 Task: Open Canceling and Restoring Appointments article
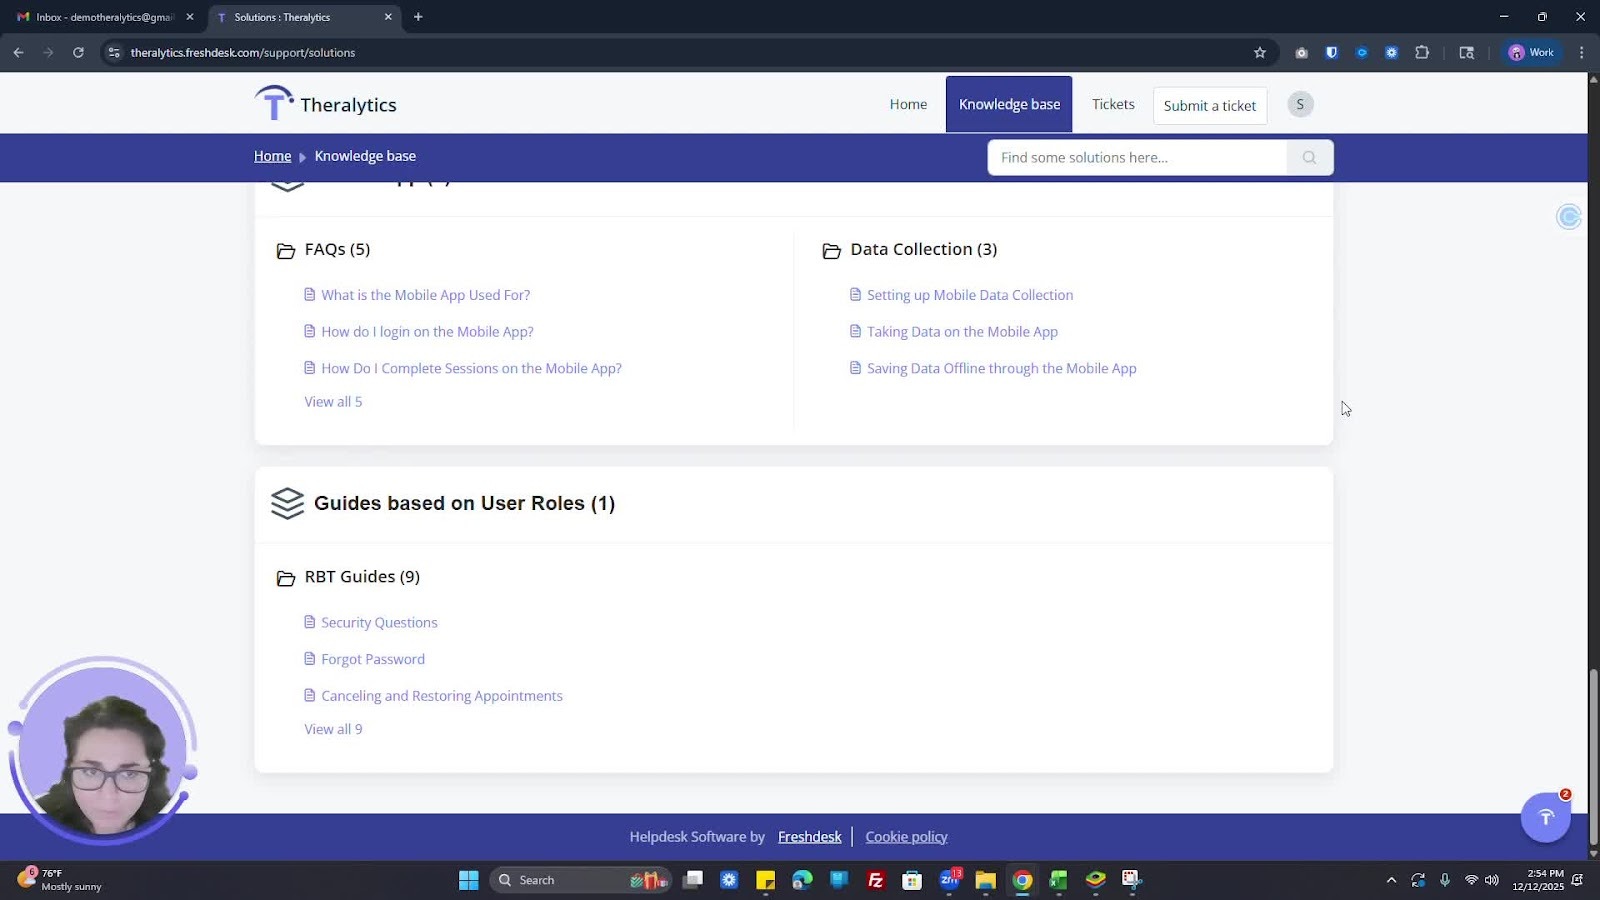coord(441,696)
